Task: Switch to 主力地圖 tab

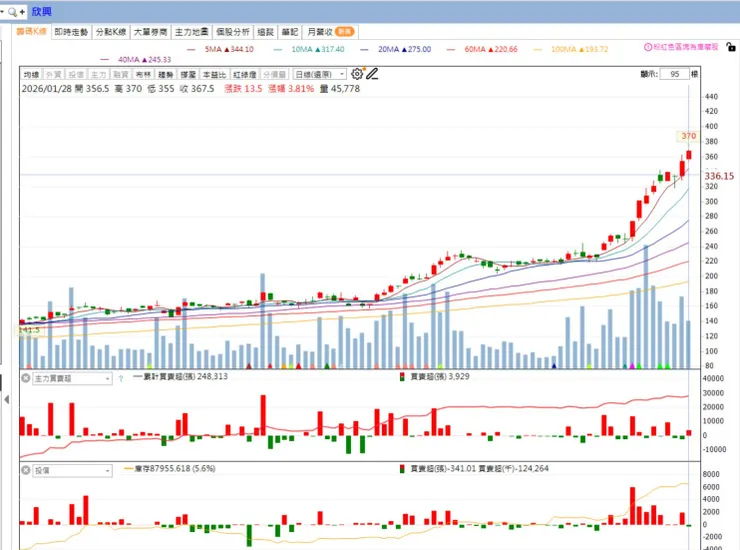Action: tap(192, 32)
